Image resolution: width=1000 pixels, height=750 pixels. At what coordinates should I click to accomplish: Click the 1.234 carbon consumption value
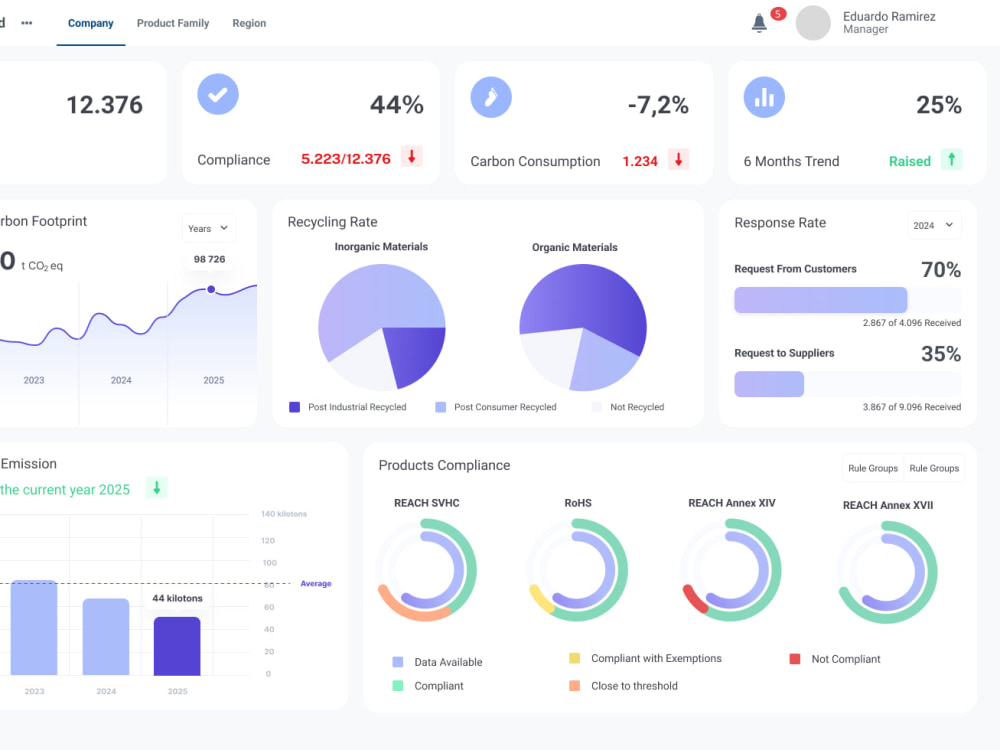click(x=640, y=161)
